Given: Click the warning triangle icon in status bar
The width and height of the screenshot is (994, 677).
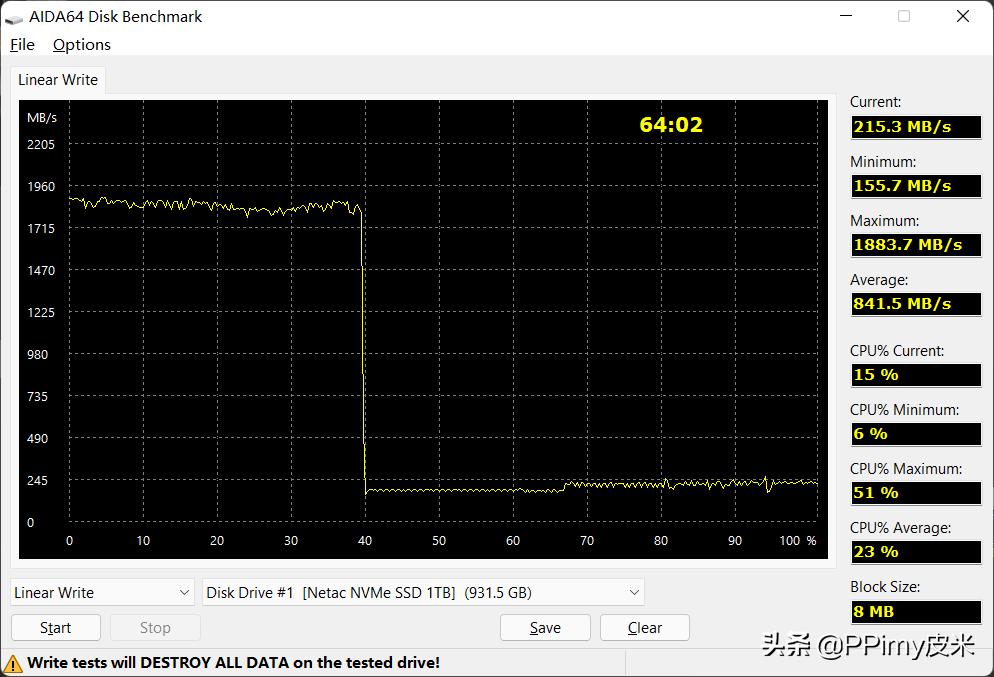Looking at the screenshot, I should click(x=13, y=664).
